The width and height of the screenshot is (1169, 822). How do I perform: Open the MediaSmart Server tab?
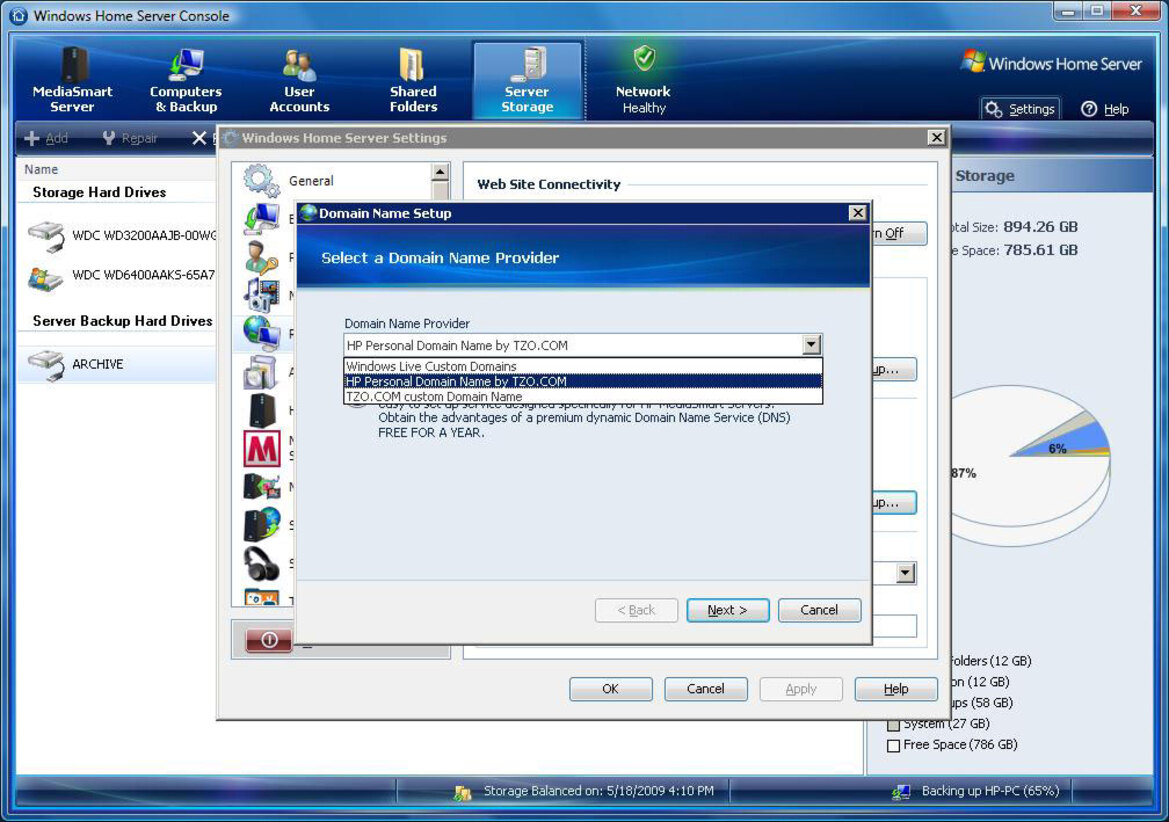coord(72,80)
